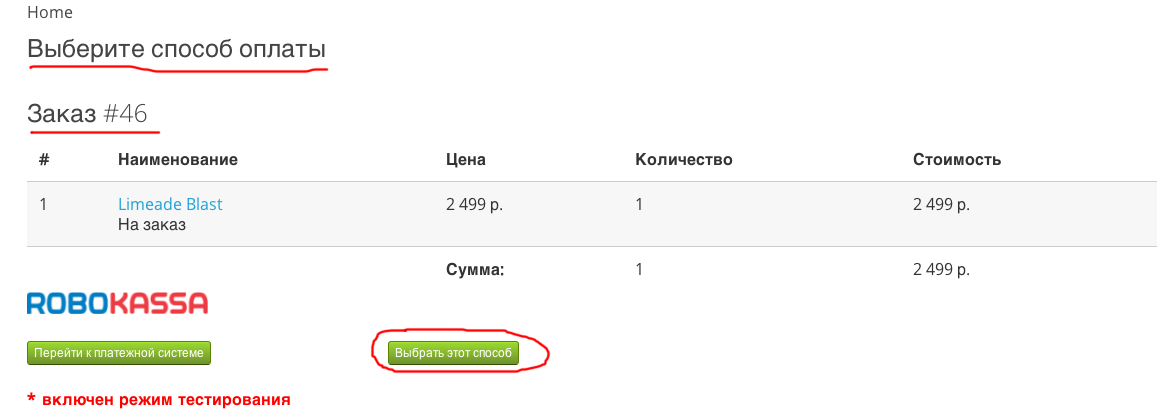
Task: Click the test mode warning in red
Action: [x=159, y=400]
